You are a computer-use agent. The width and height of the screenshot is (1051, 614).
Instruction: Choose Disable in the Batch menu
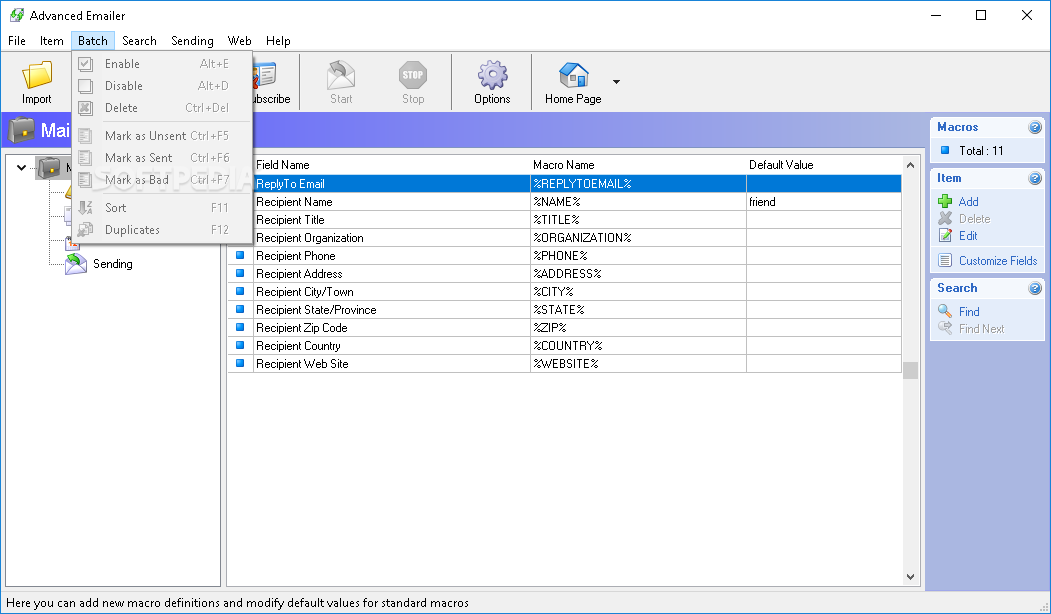click(x=162, y=86)
